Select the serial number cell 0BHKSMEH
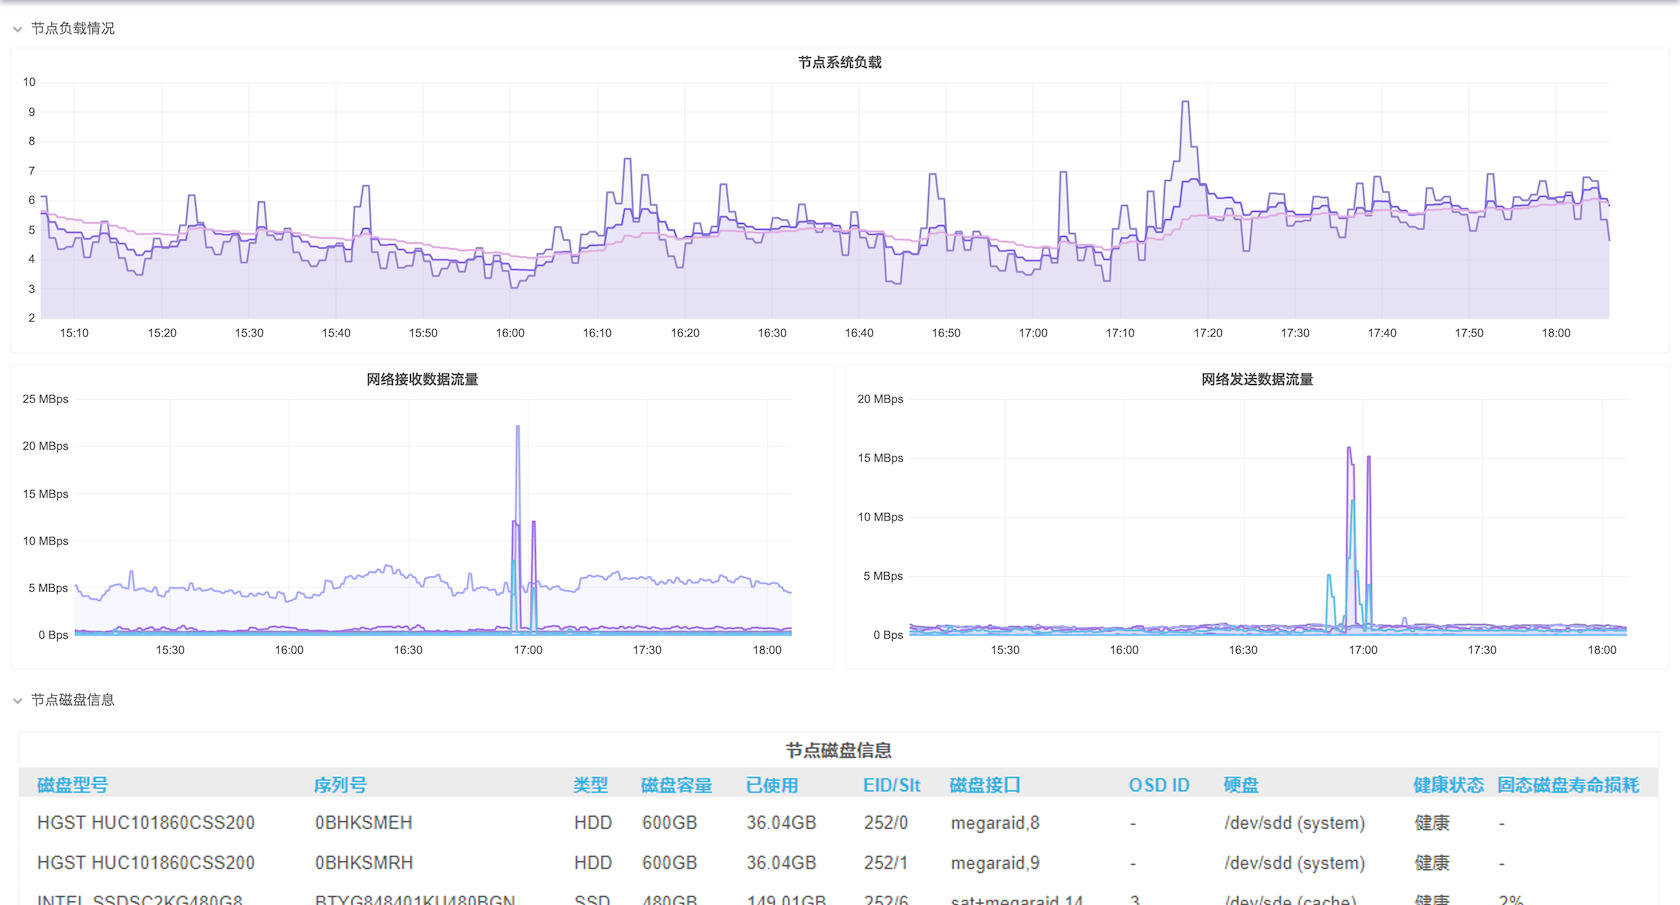The width and height of the screenshot is (1680, 905). point(363,823)
